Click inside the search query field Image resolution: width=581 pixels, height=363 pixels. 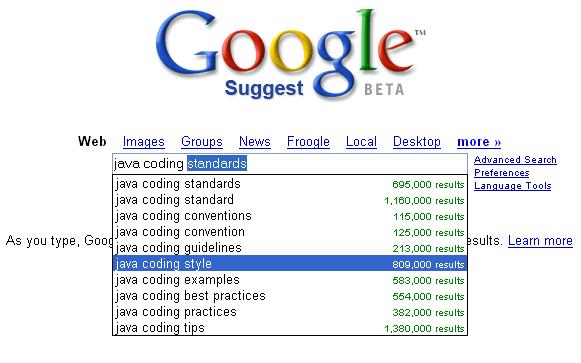[290, 163]
